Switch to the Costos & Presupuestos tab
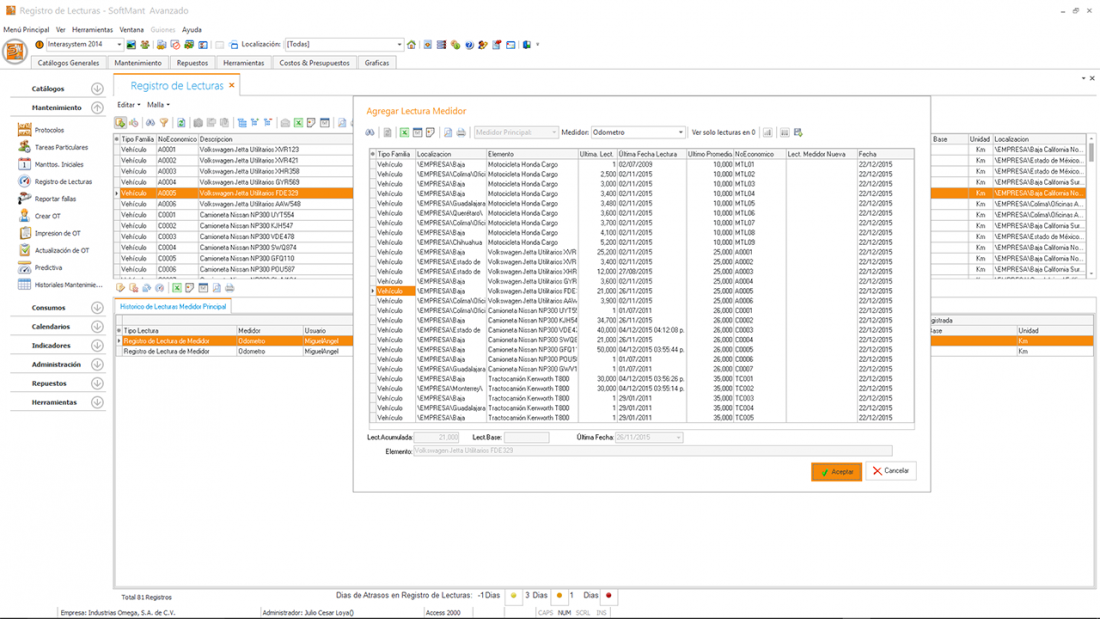This screenshot has width=1100, height=619. pos(314,63)
